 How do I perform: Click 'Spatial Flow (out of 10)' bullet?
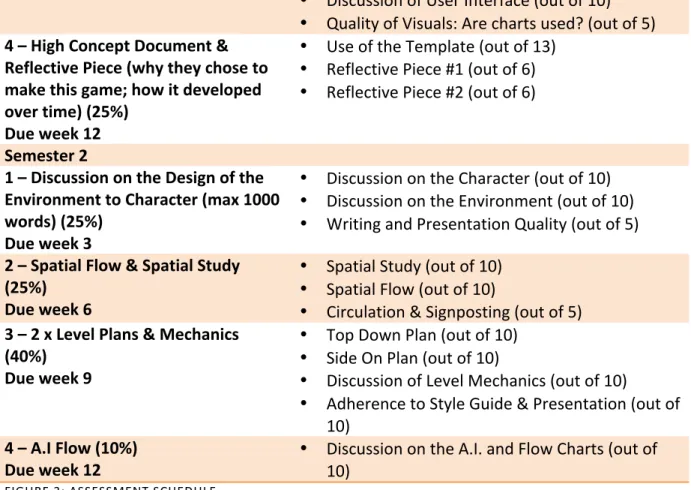[x=411, y=290]
